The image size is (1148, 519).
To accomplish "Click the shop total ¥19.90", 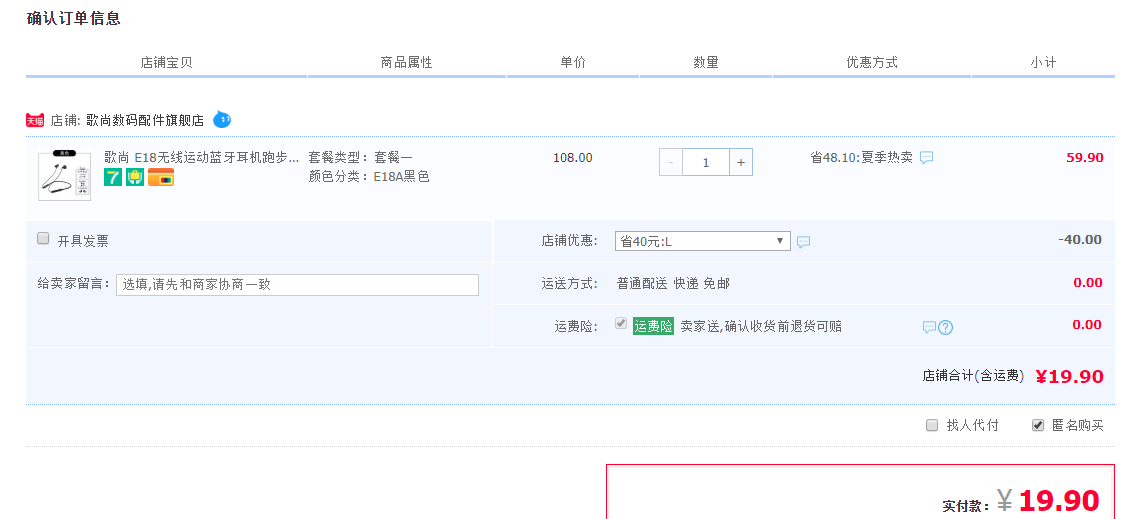I will tap(1069, 376).
